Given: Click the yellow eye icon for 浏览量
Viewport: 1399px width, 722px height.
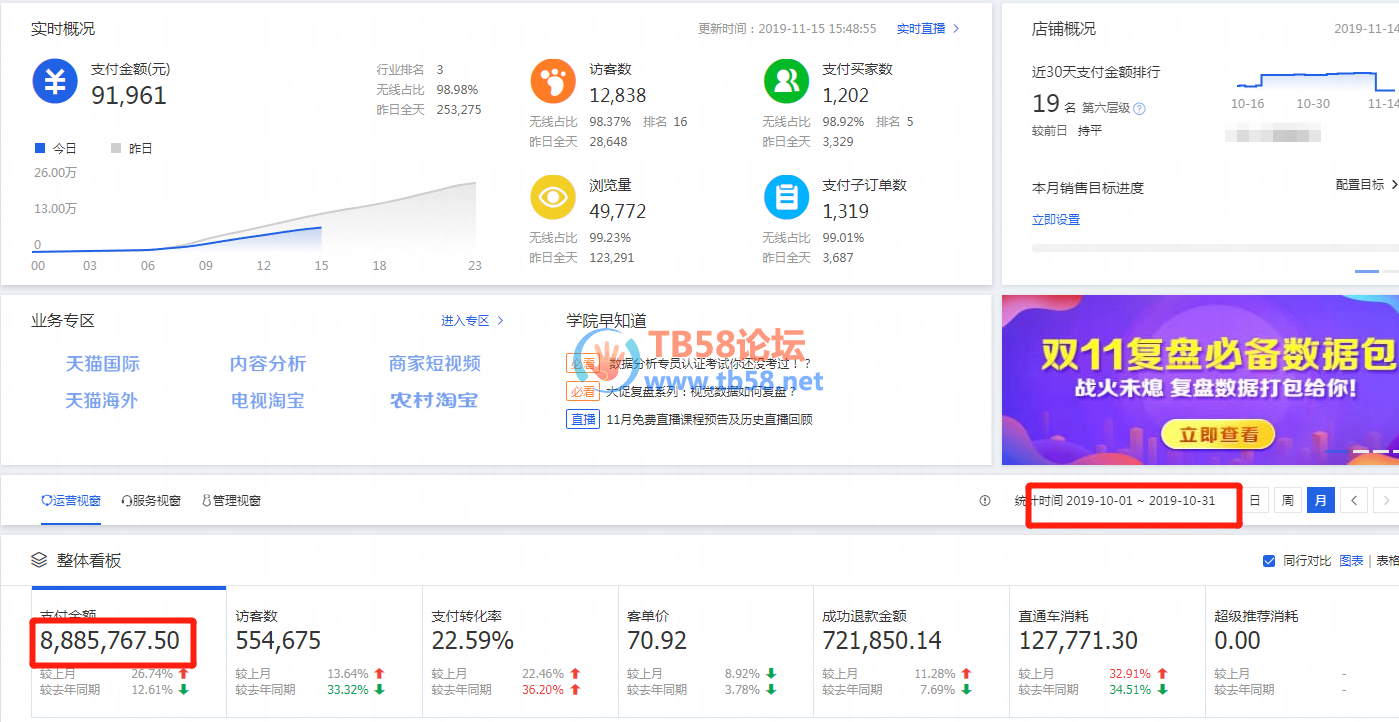Looking at the screenshot, I should [553, 197].
